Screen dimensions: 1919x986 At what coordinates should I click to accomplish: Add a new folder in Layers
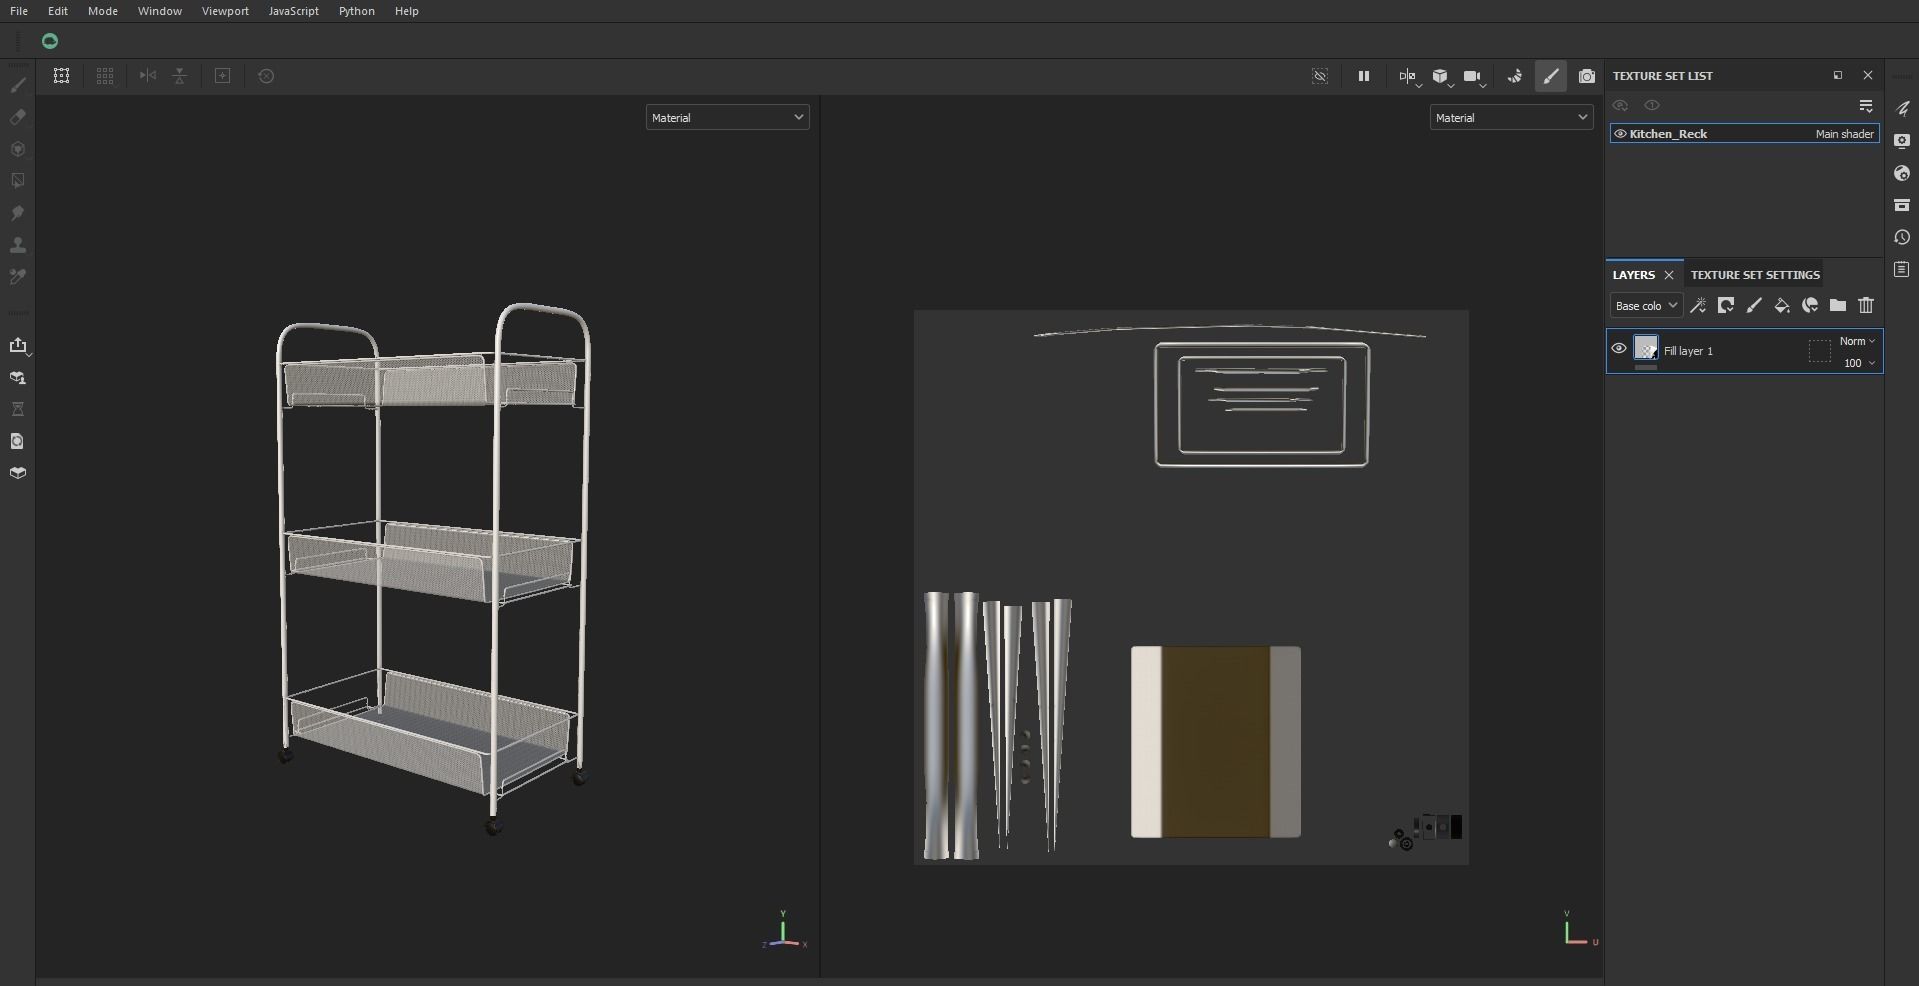tap(1838, 306)
